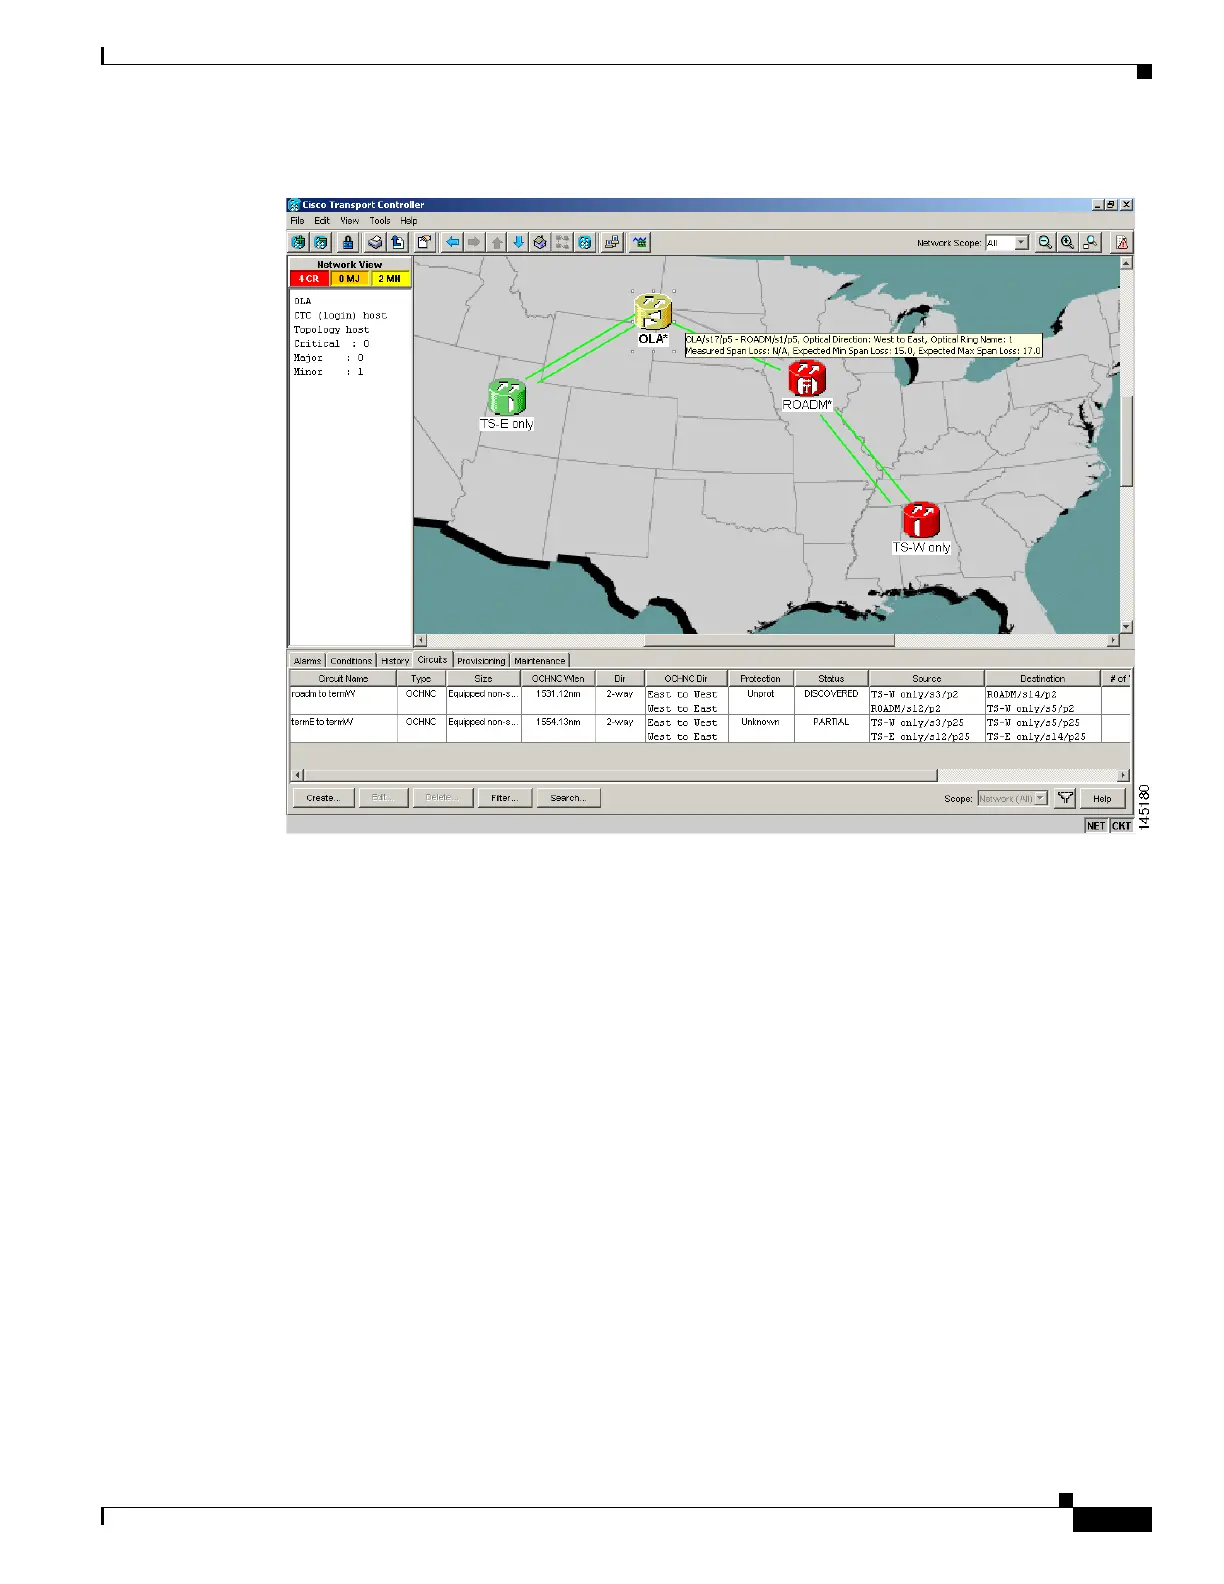Click the gray grid toolbar icon
The width and height of the screenshot is (1224, 1584).
click(x=562, y=242)
